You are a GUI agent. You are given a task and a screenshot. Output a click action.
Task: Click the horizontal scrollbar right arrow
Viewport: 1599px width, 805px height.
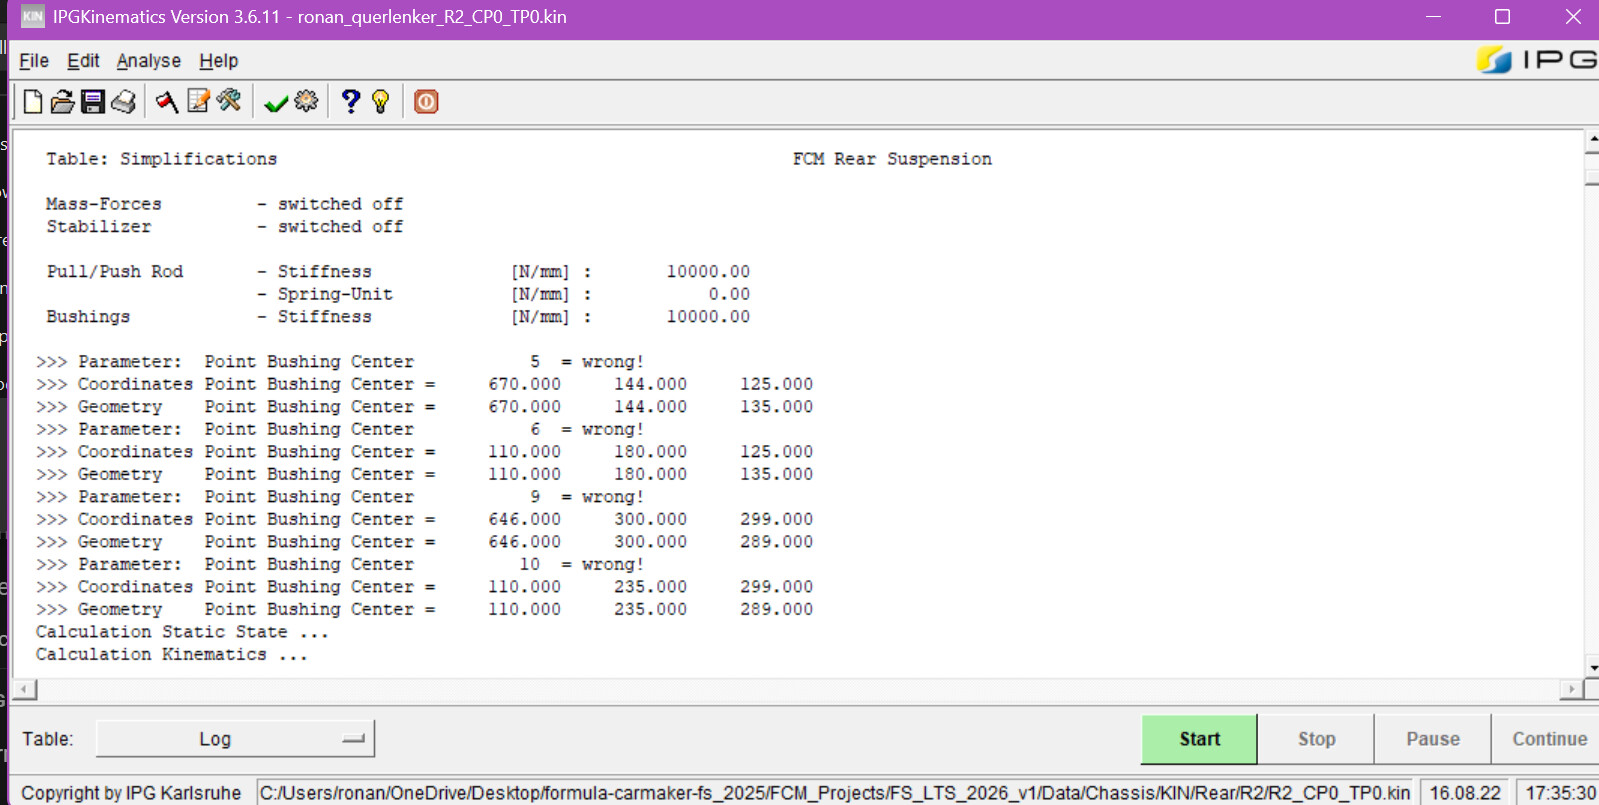(1571, 689)
